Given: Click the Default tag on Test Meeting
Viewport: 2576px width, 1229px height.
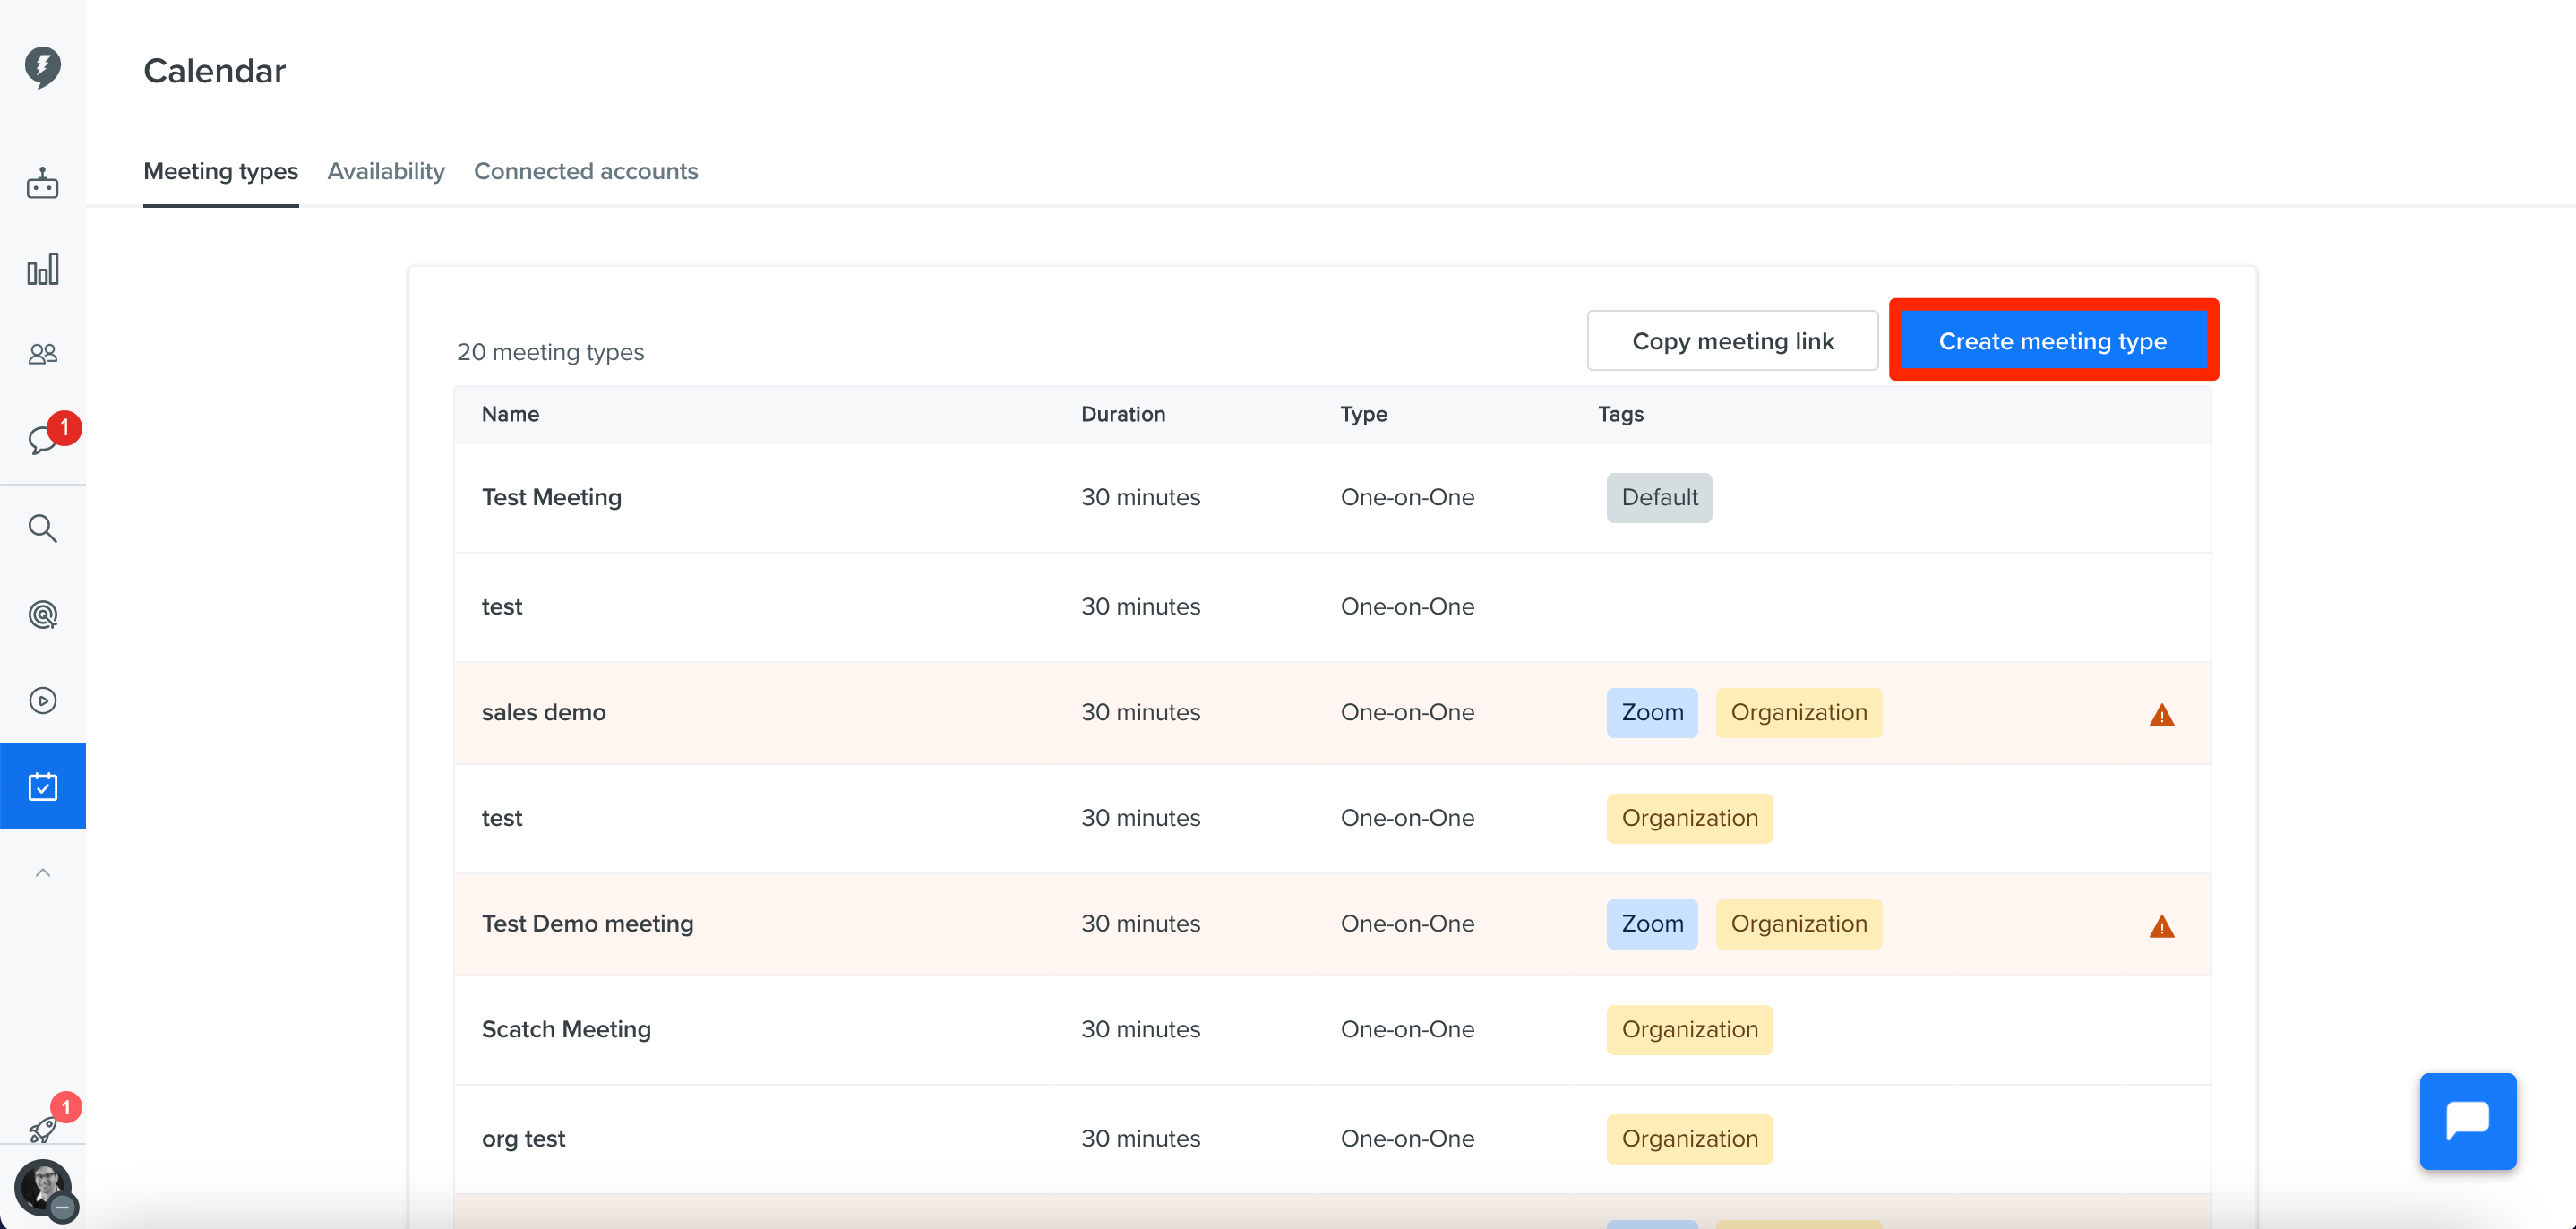Looking at the screenshot, I should pos(1659,498).
